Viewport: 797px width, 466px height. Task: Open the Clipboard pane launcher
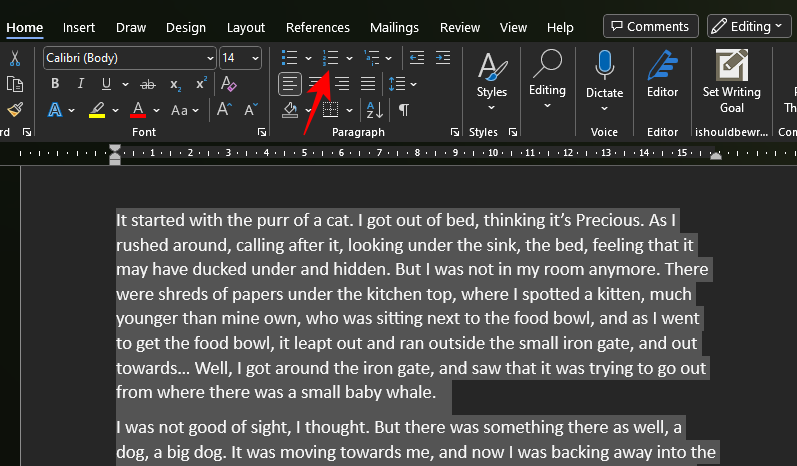click(x=26, y=133)
